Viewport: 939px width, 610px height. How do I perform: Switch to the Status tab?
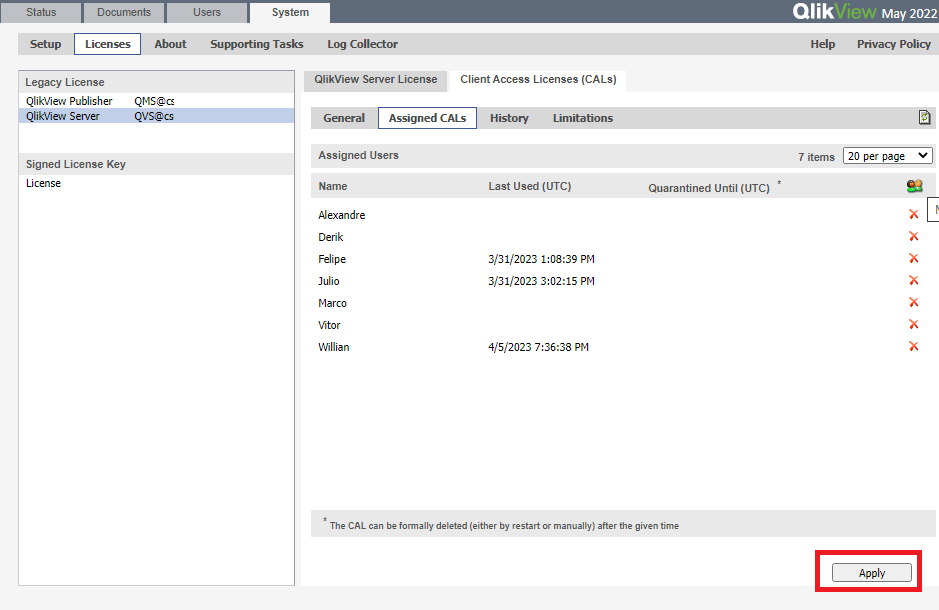41,12
